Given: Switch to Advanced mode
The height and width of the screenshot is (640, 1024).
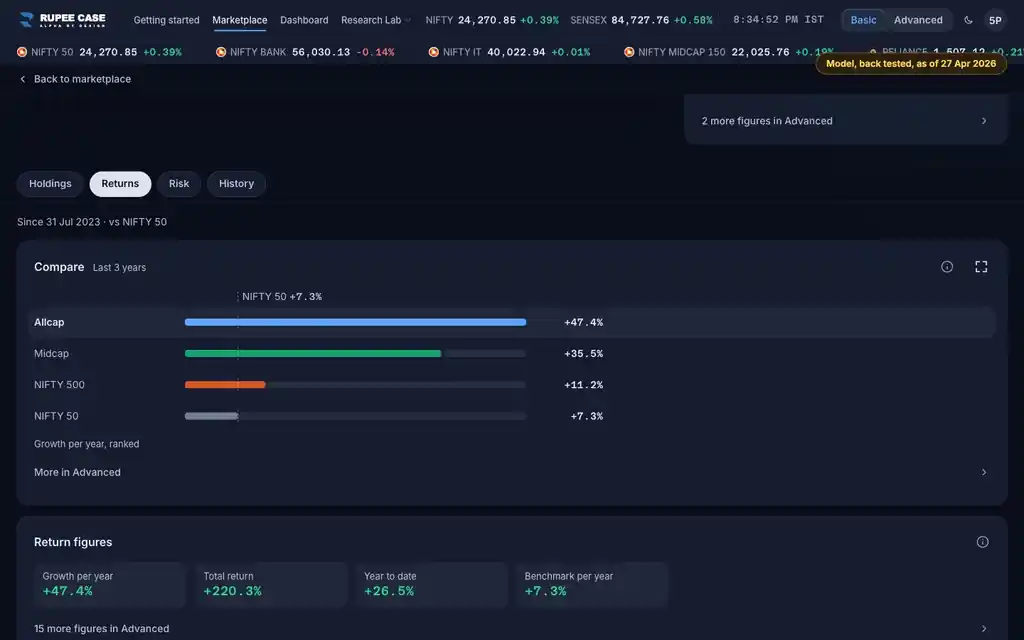Looking at the screenshot, I should (x=918, y=20).
